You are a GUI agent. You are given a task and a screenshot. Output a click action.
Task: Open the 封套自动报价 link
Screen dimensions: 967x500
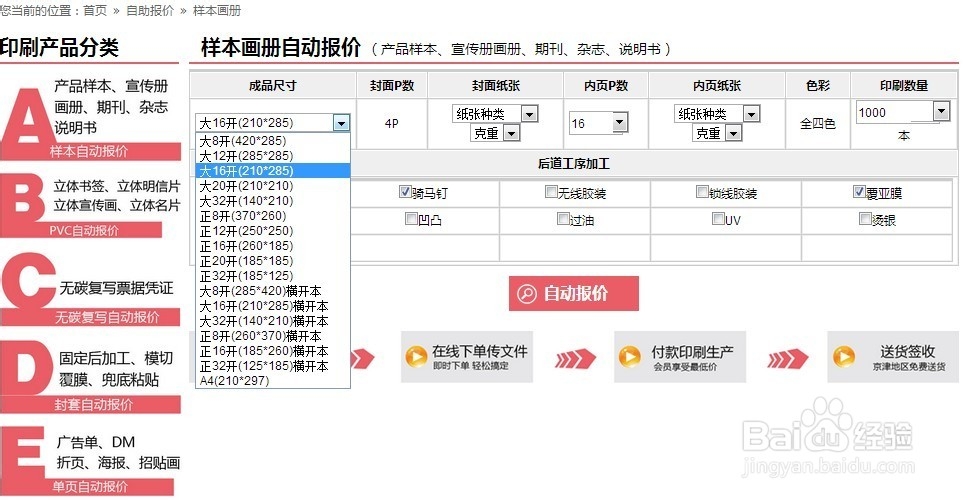click(93, 404)
